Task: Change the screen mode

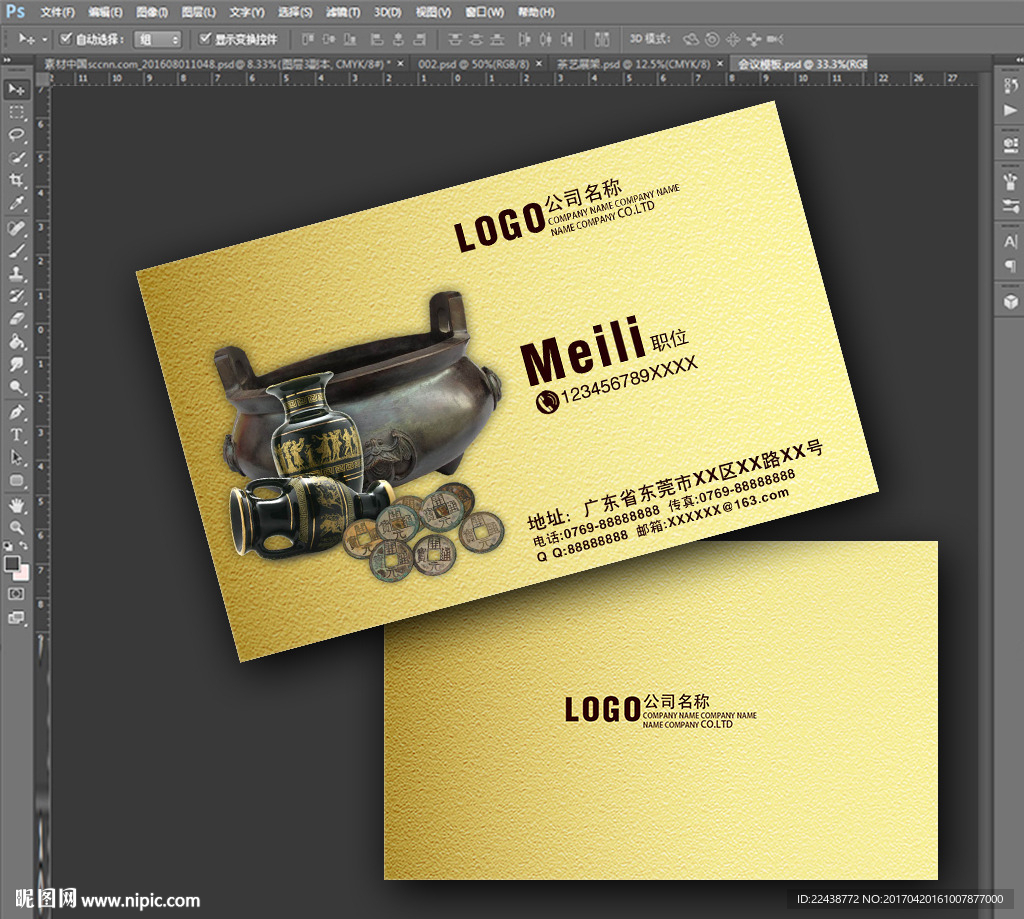Action: click(16, 618)
